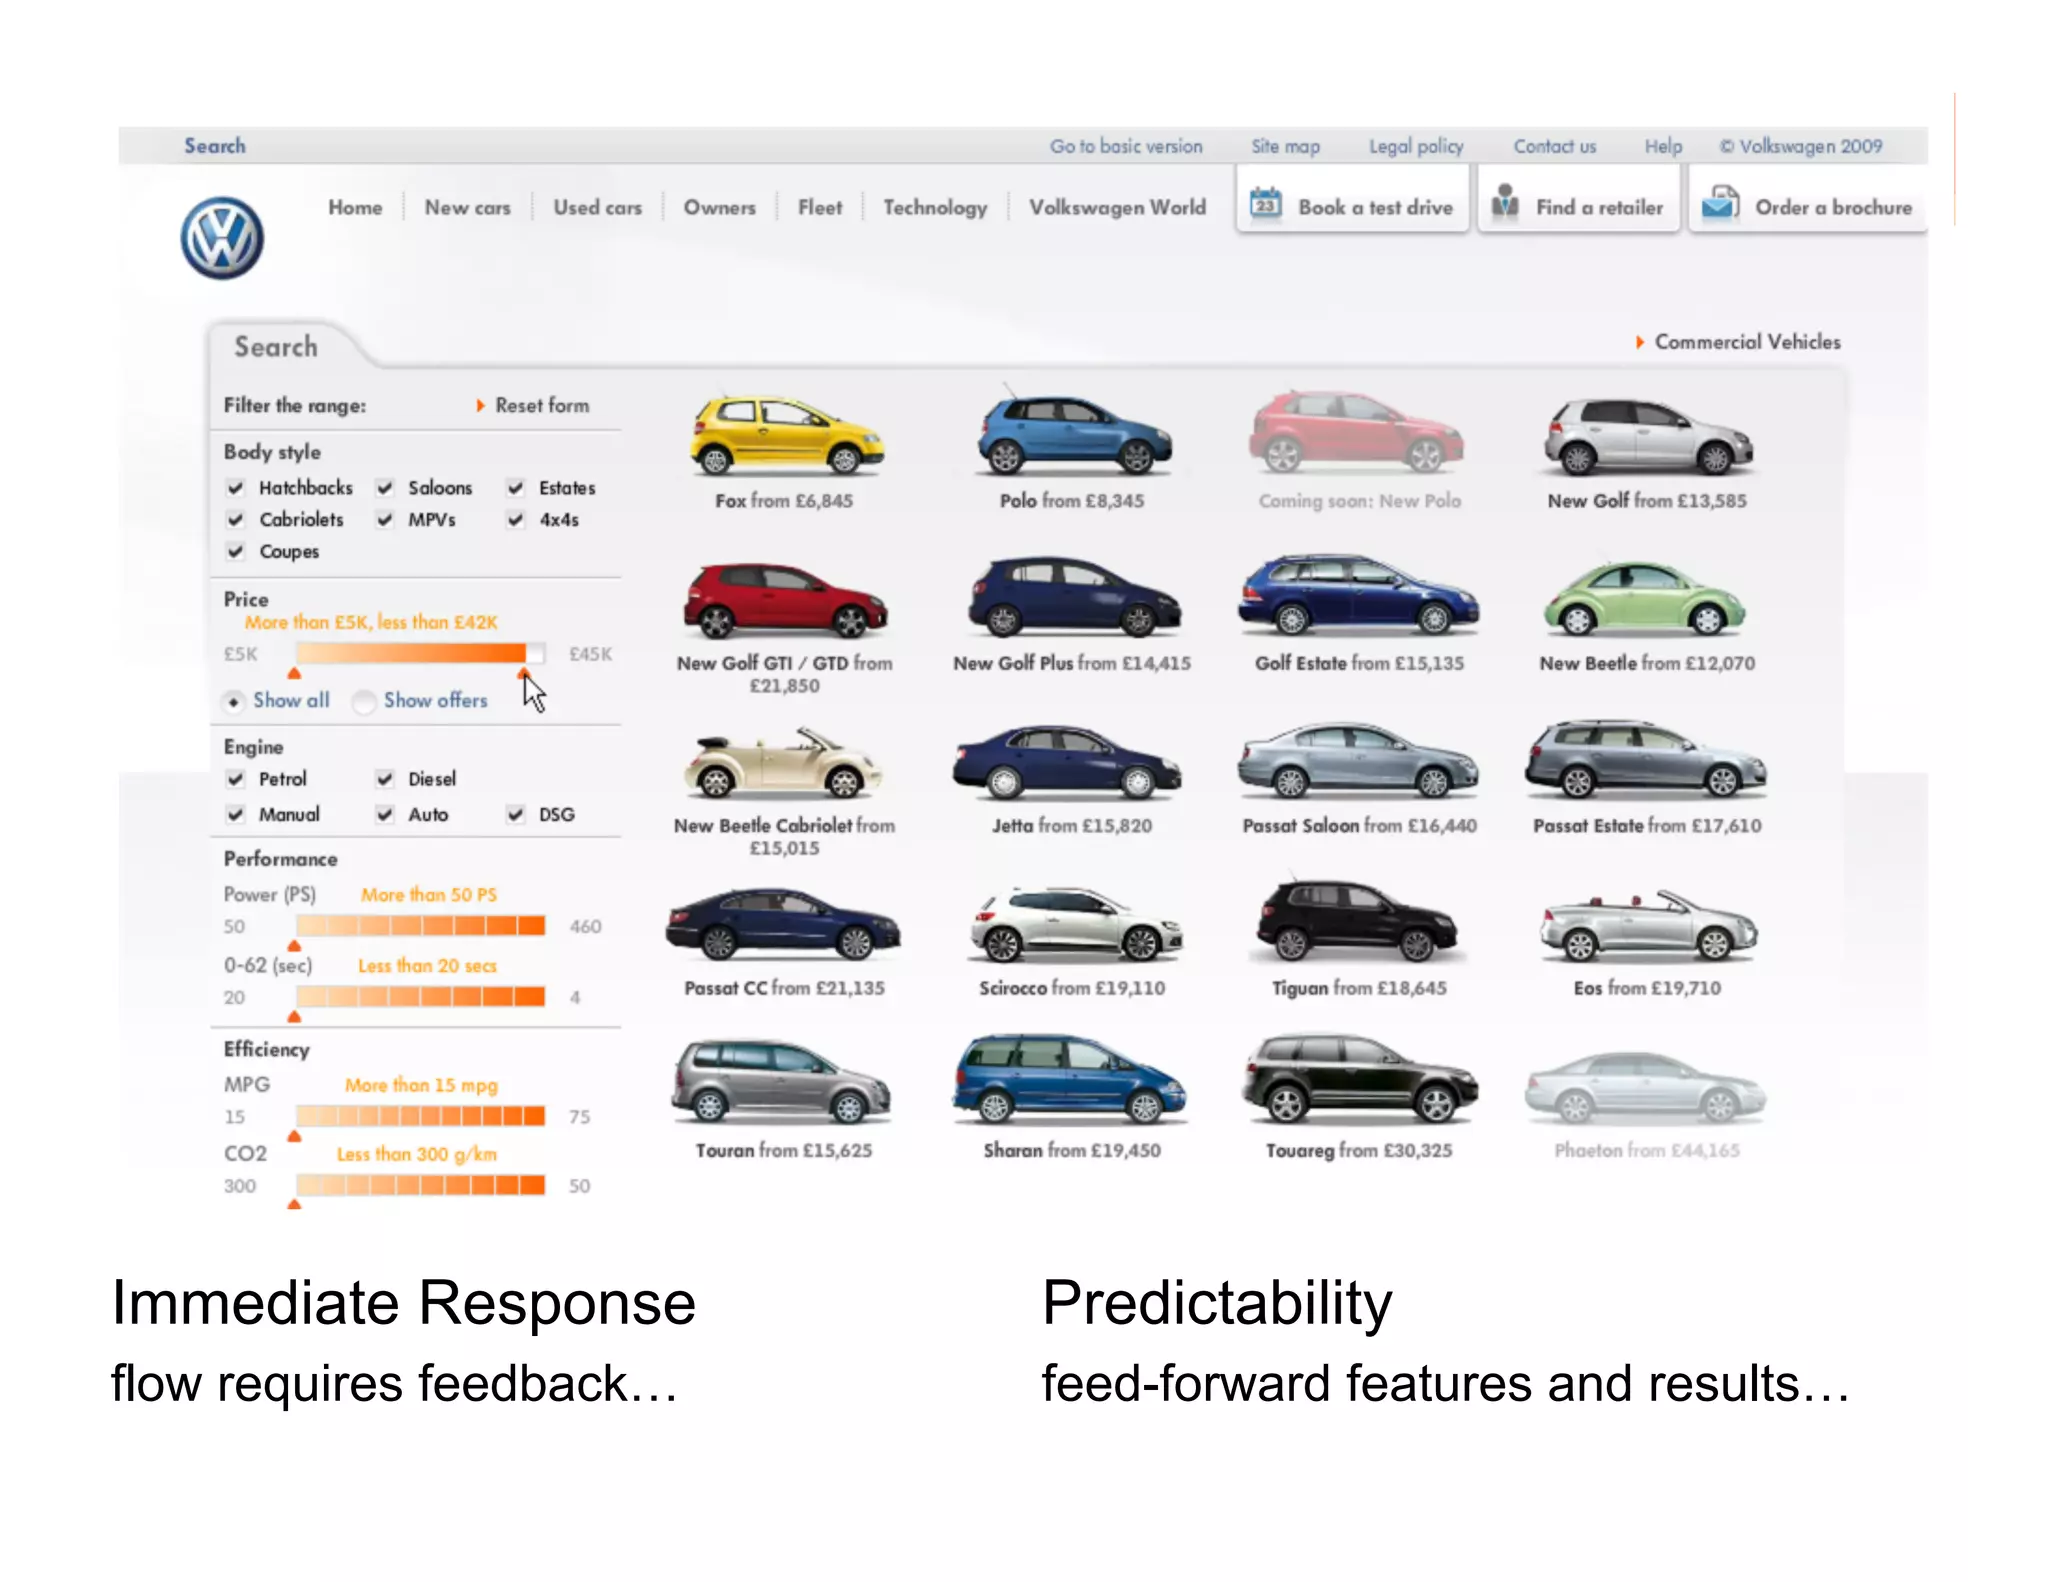
Task: Open the Site map link
Action: click(1285, 147)
